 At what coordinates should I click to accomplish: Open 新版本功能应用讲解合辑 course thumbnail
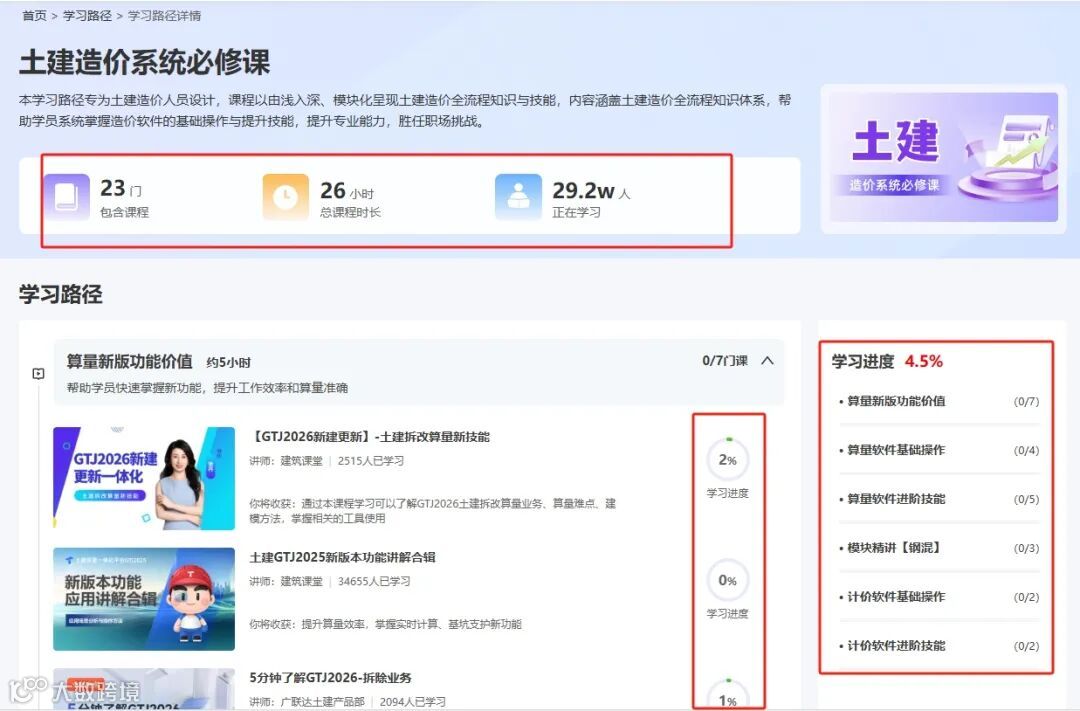click(x=144, y=599)
